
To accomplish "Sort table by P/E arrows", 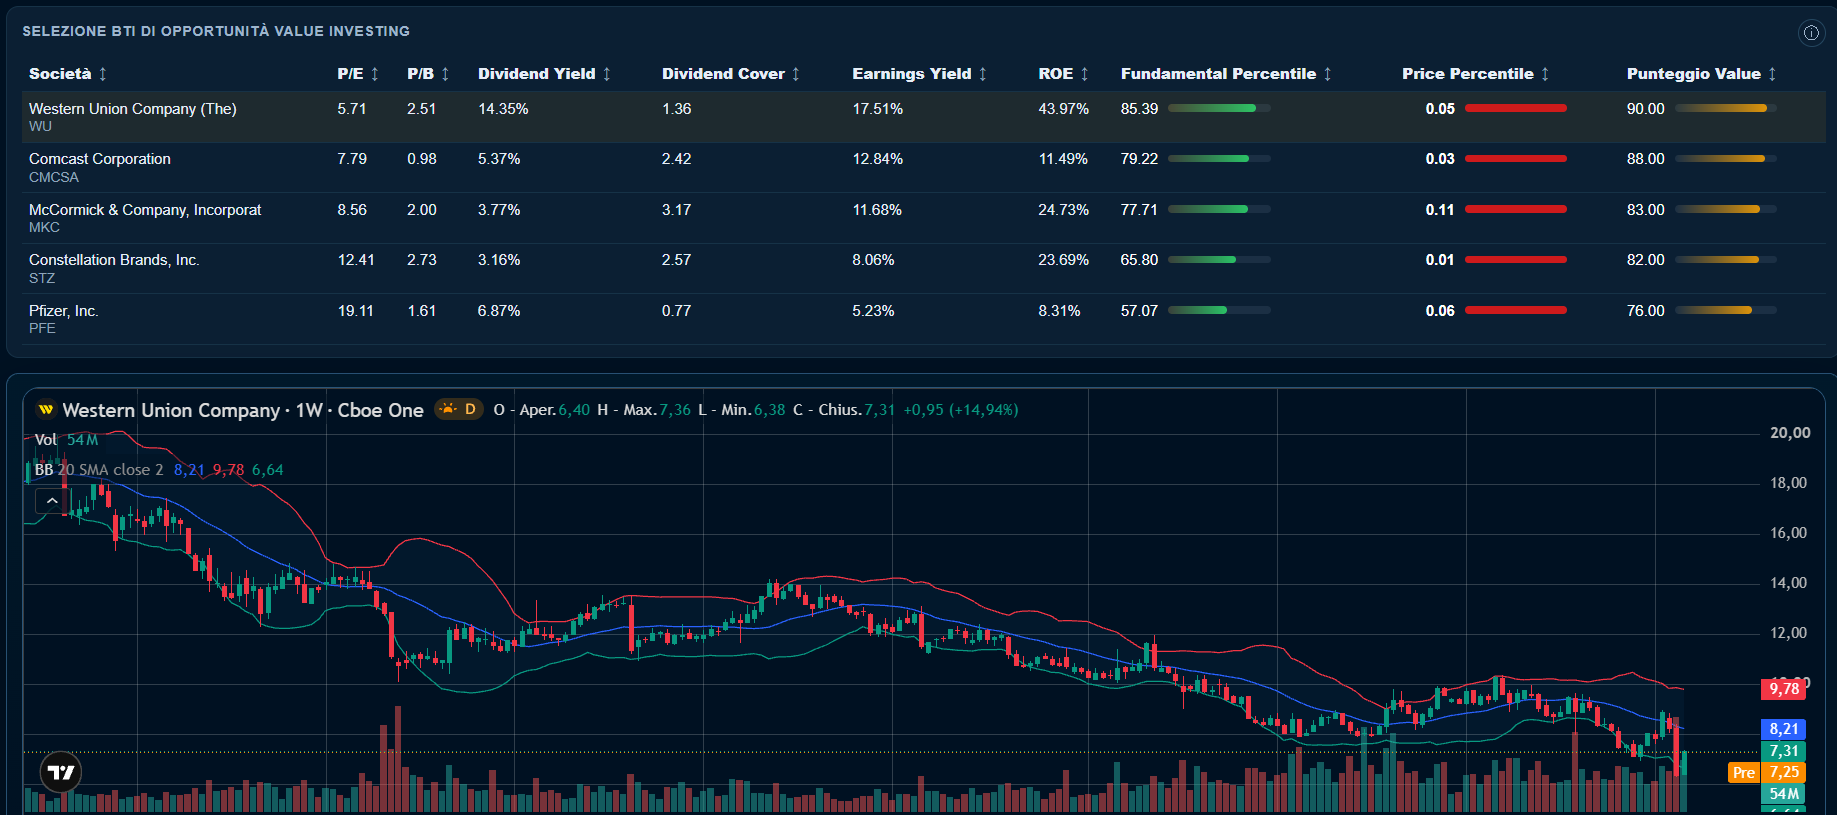I will 375,74.
